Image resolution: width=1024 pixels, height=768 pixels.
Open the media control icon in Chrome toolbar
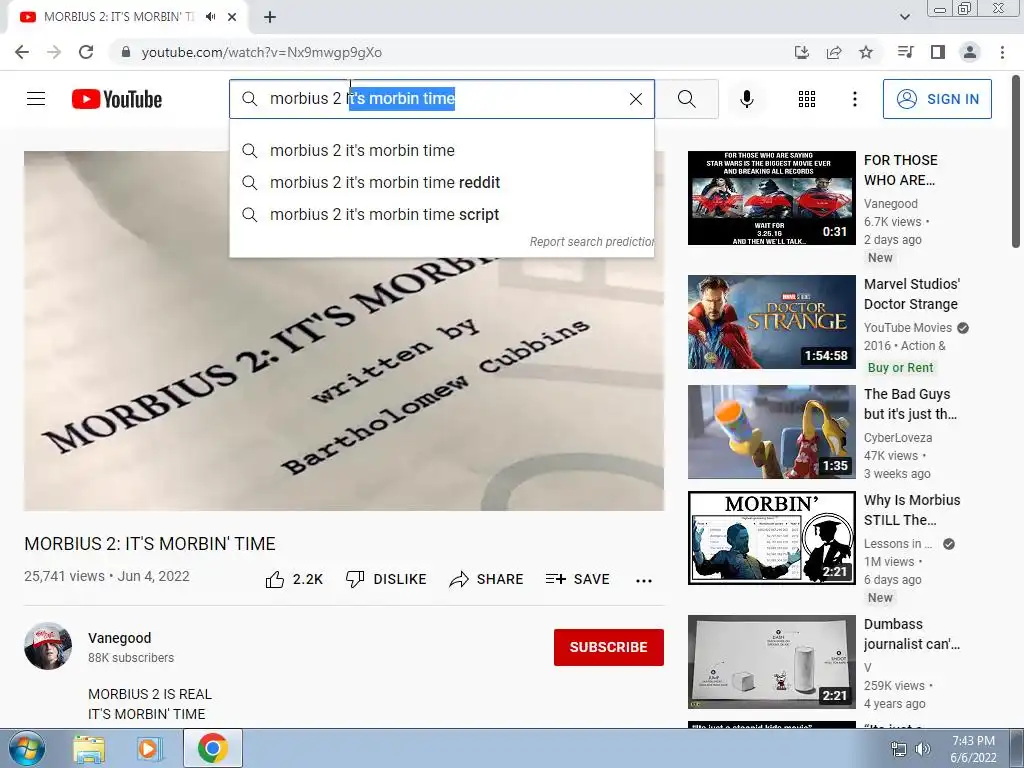(905, 52)
